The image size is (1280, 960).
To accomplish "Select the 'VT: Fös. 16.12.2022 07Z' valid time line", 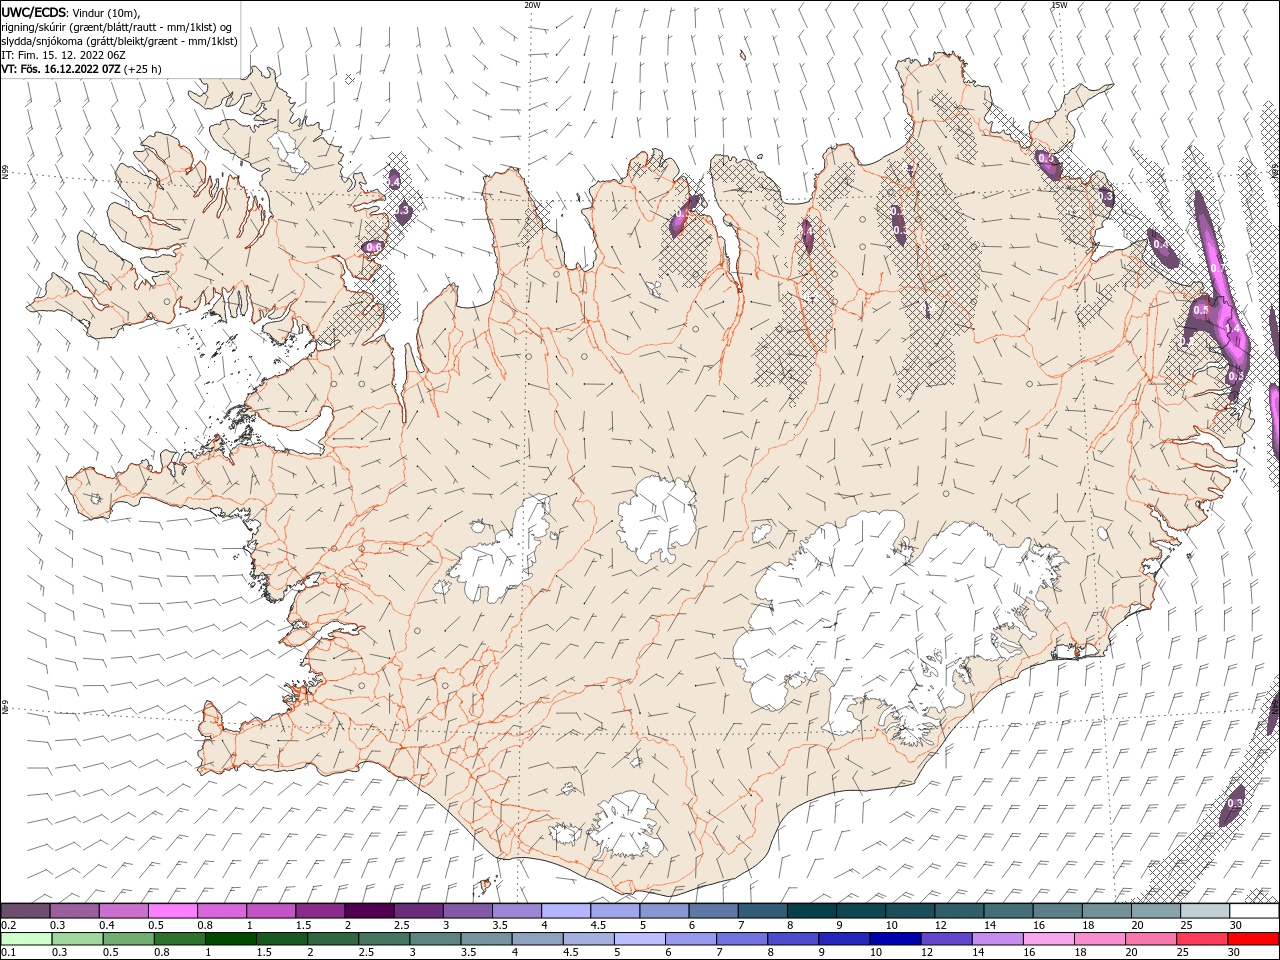I will tap(61, 69).
